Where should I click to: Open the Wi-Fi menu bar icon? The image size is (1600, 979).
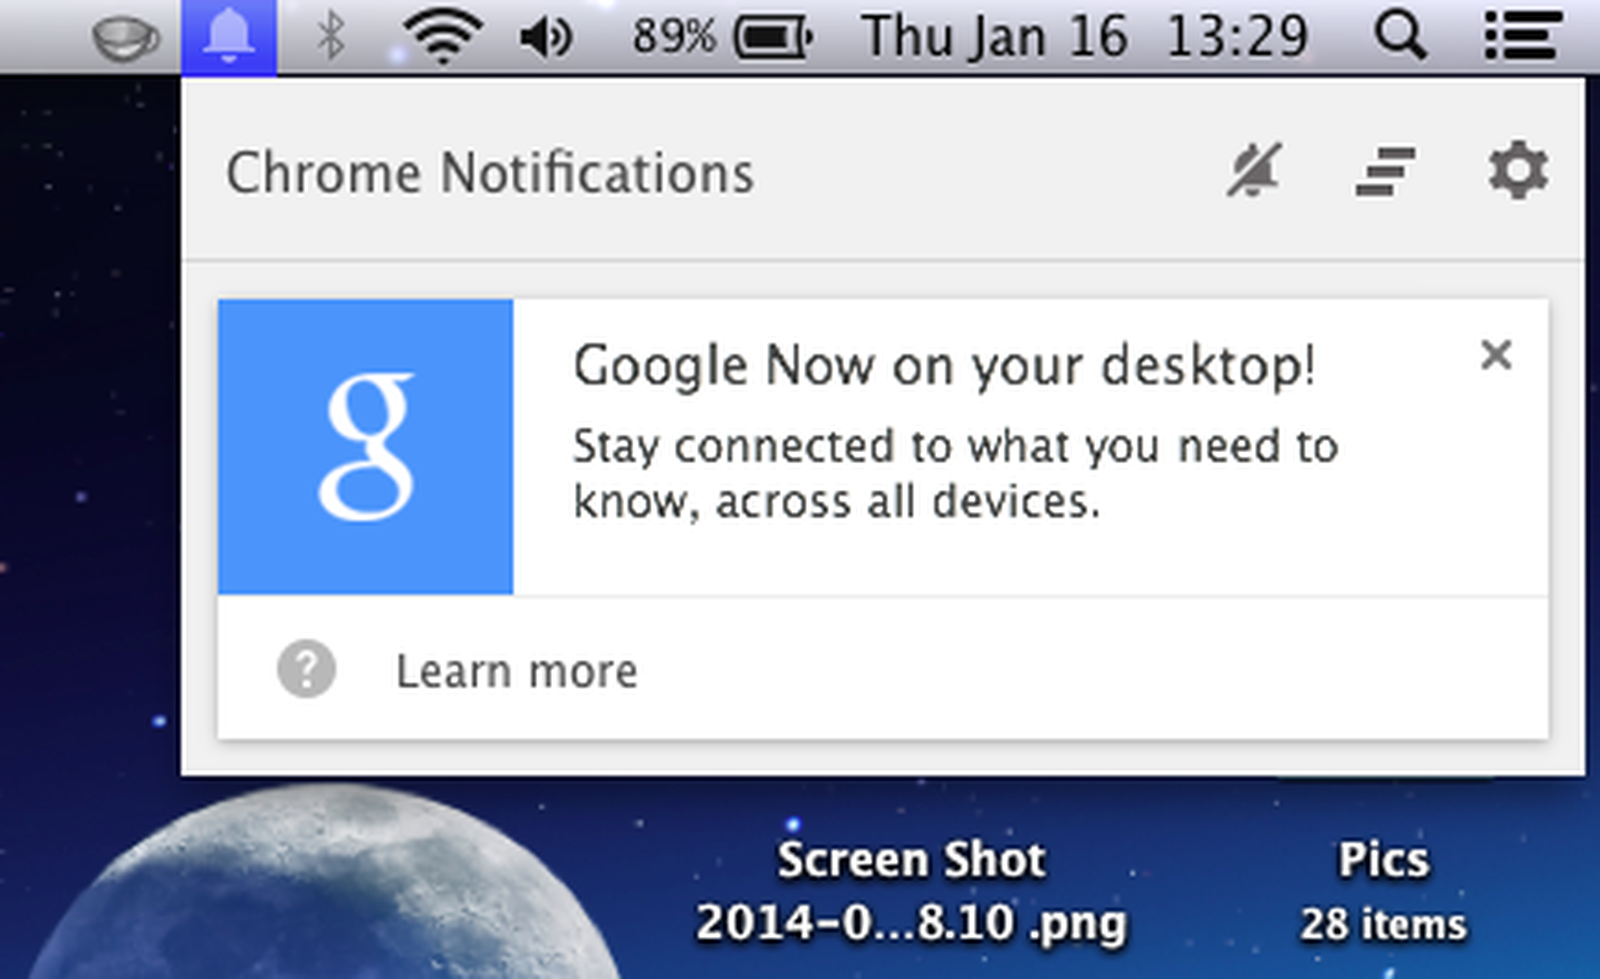442,37
